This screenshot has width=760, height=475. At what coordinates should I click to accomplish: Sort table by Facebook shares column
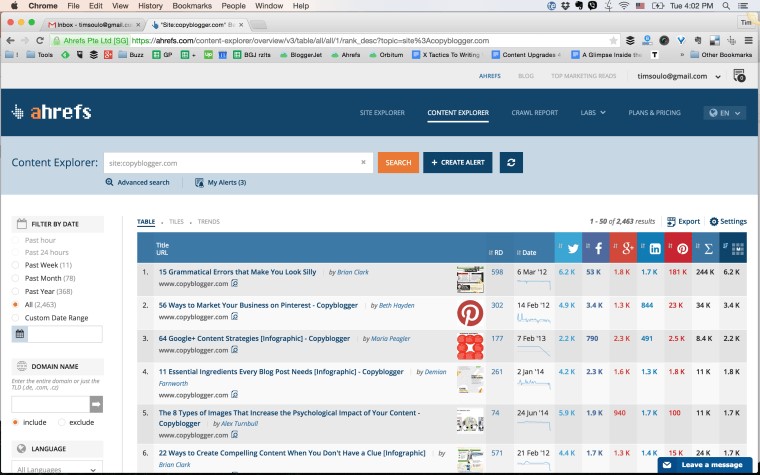tap(596, 248)
